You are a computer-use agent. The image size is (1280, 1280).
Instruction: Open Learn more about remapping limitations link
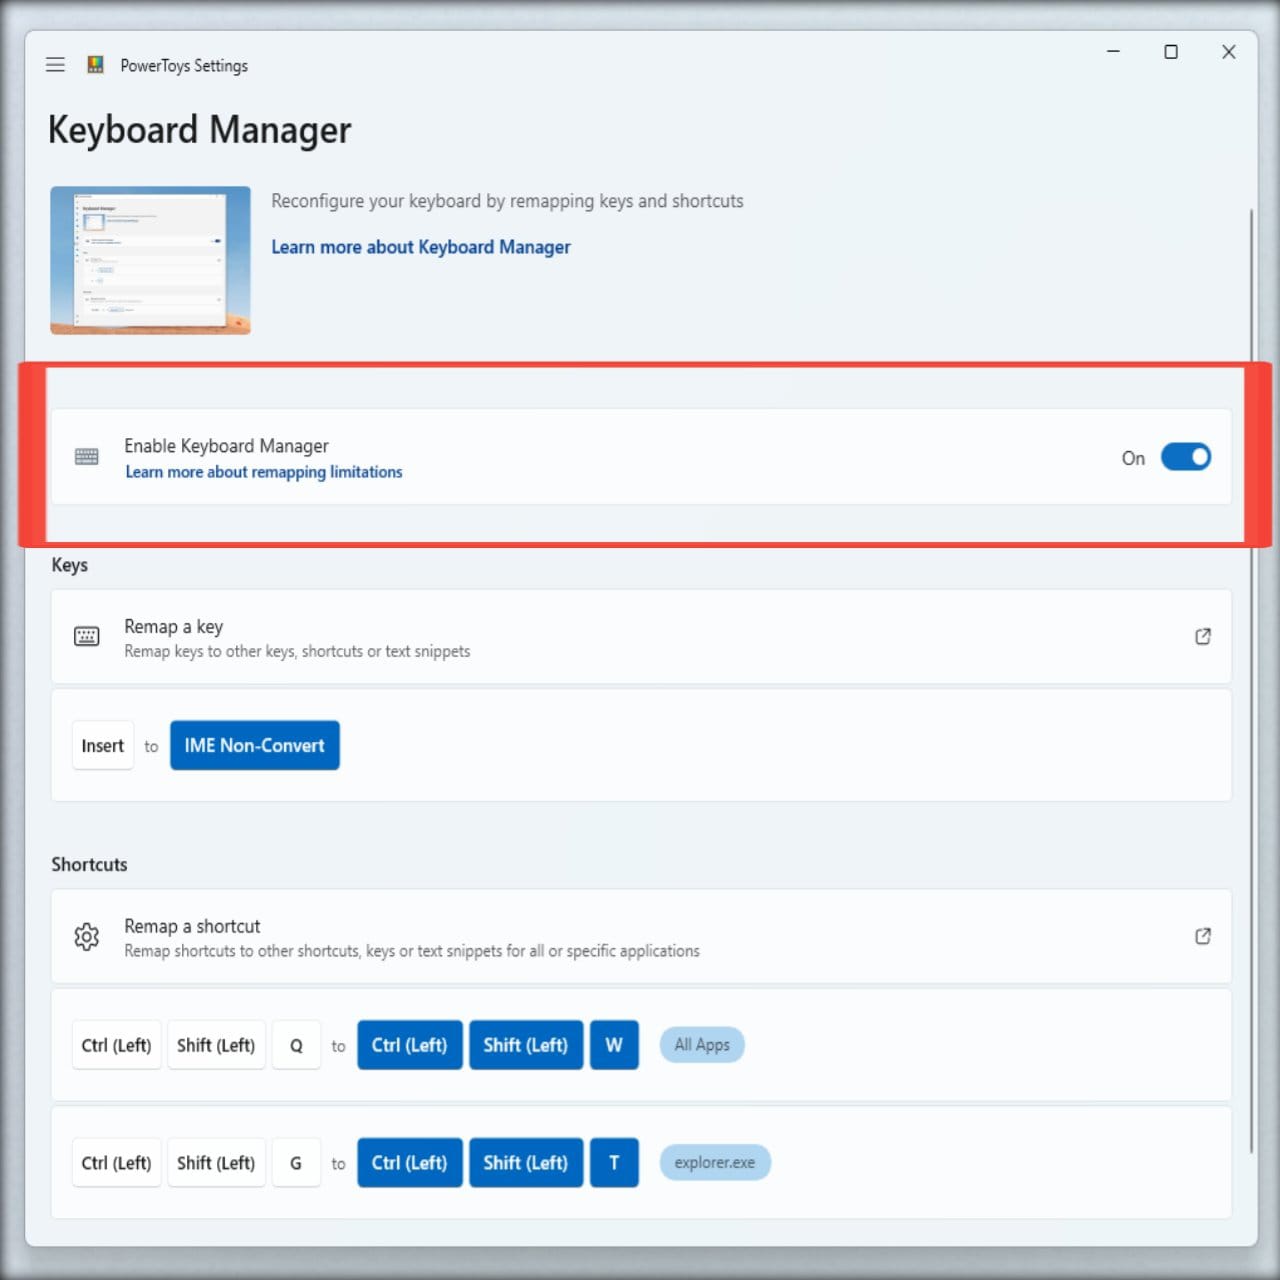263,472
